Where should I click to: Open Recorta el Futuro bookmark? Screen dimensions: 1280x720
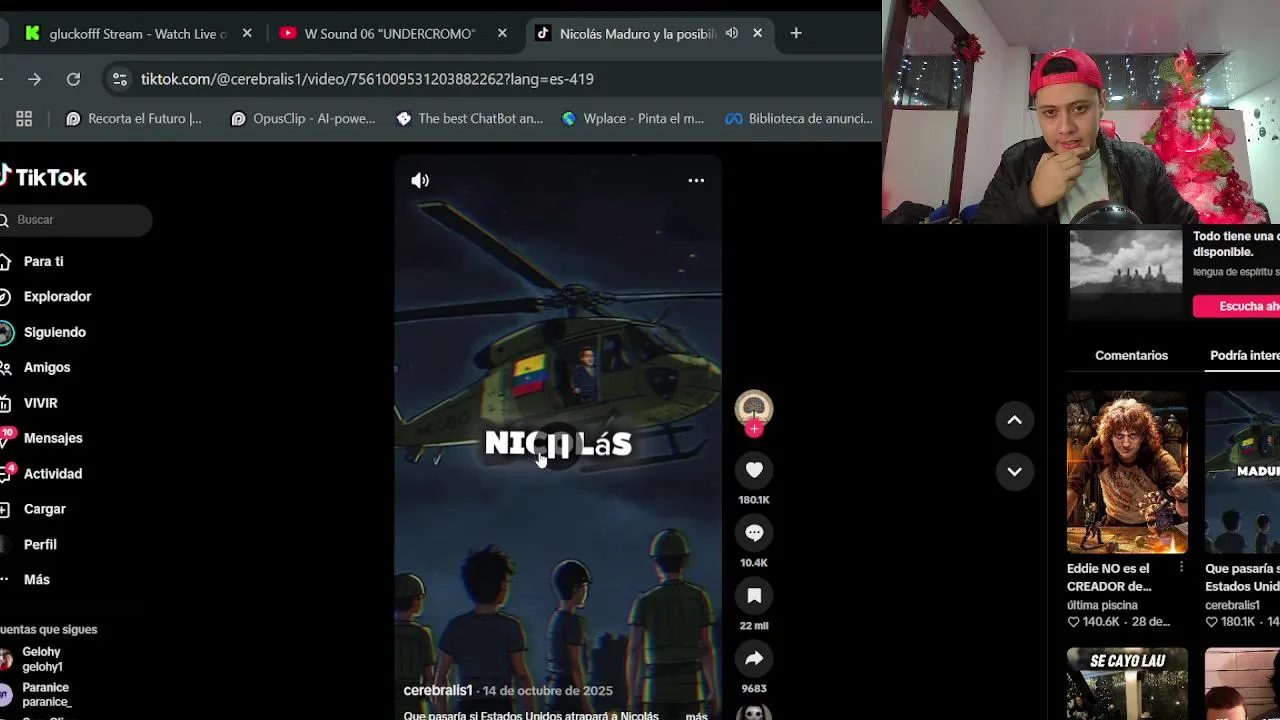(x=134, y=118)
